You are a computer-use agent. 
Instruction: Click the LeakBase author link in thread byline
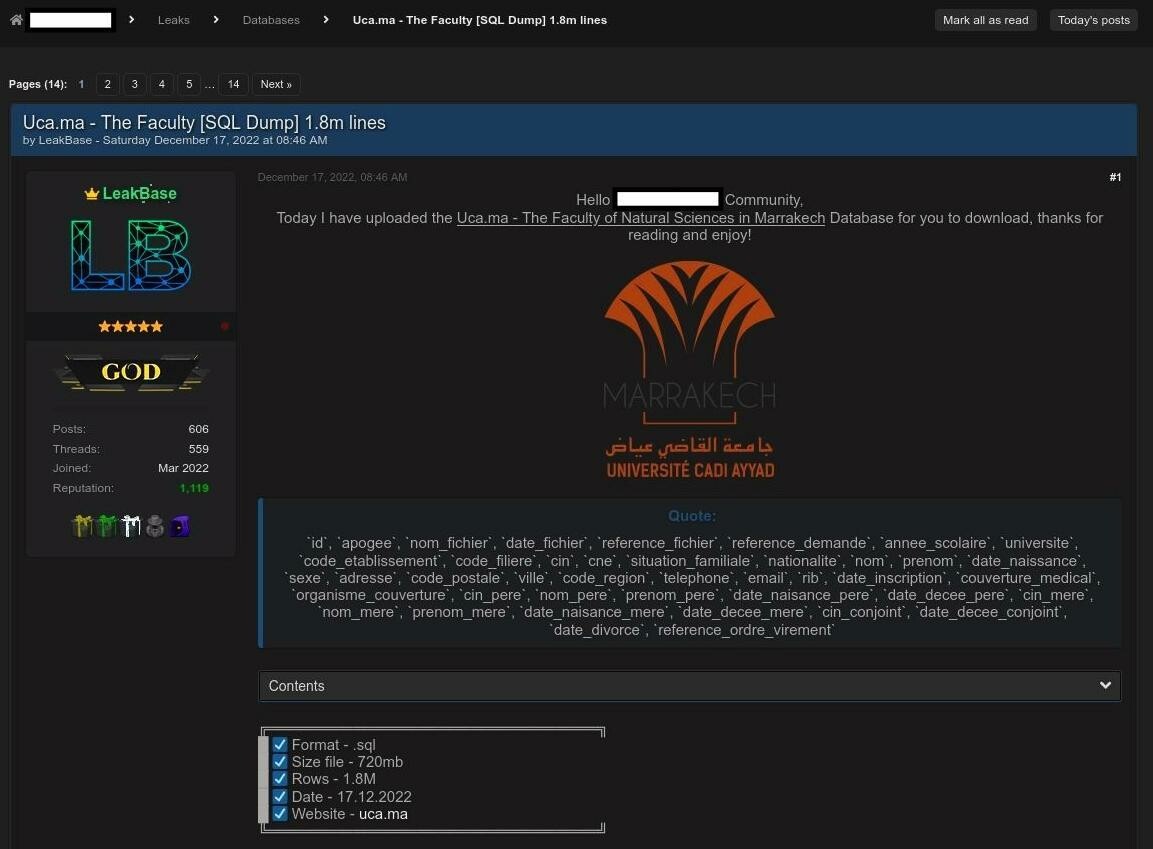point(65,140)
